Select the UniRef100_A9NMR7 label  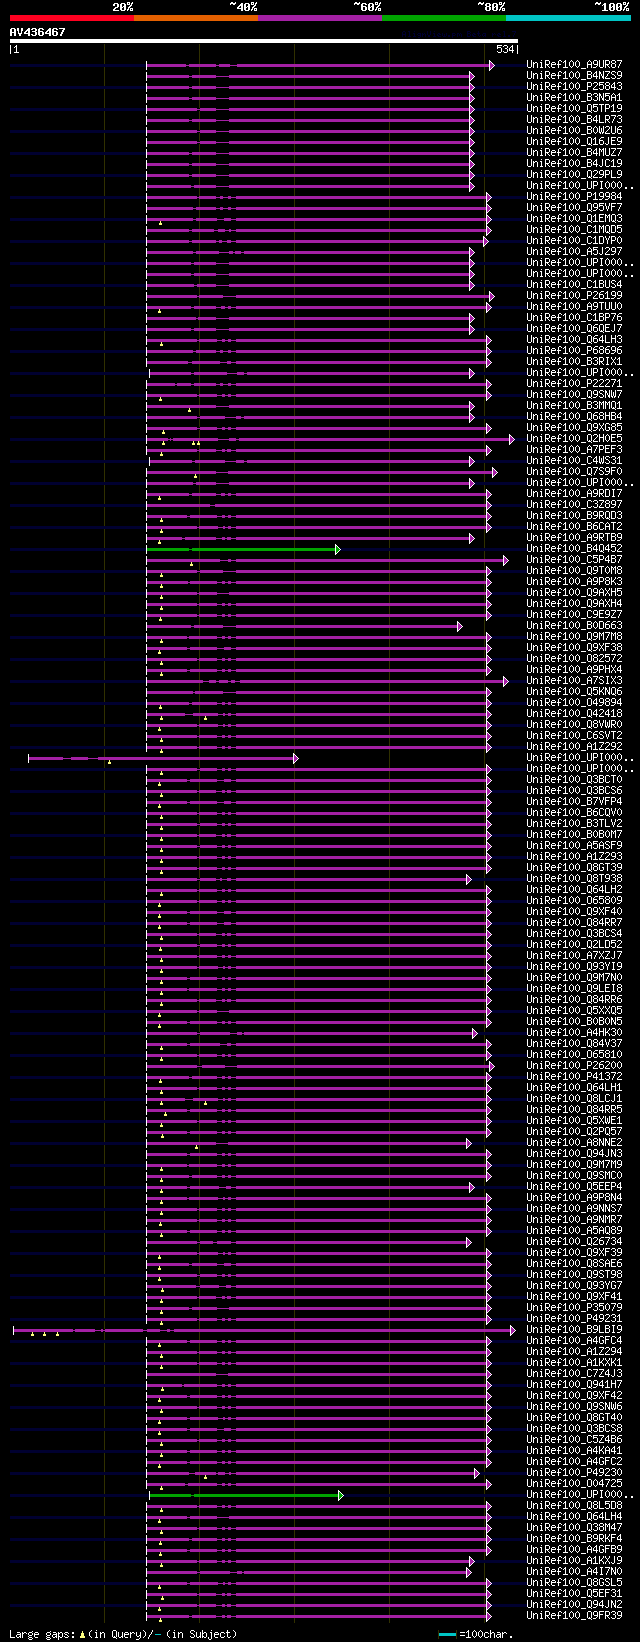point(574,1220)
